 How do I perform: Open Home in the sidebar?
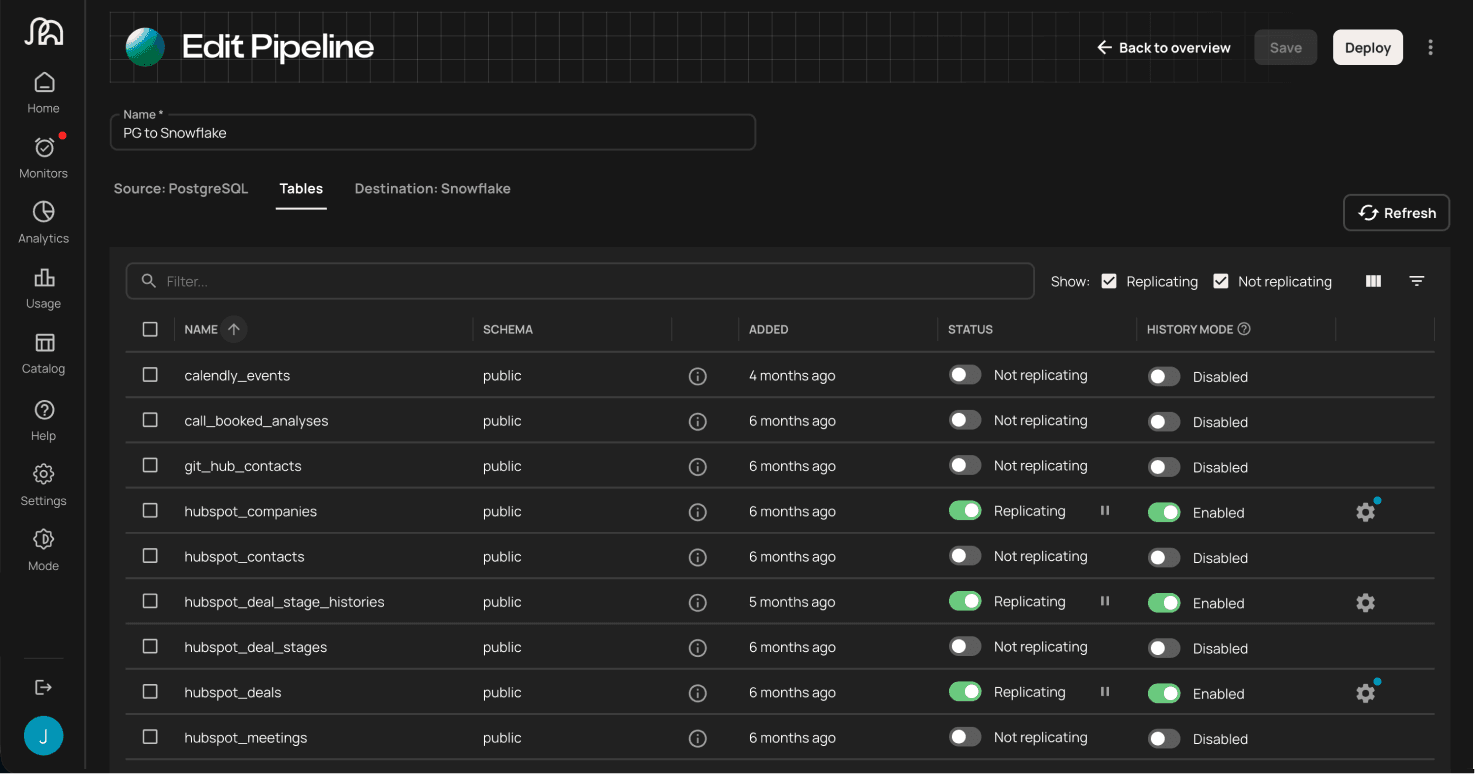[43, 93]
